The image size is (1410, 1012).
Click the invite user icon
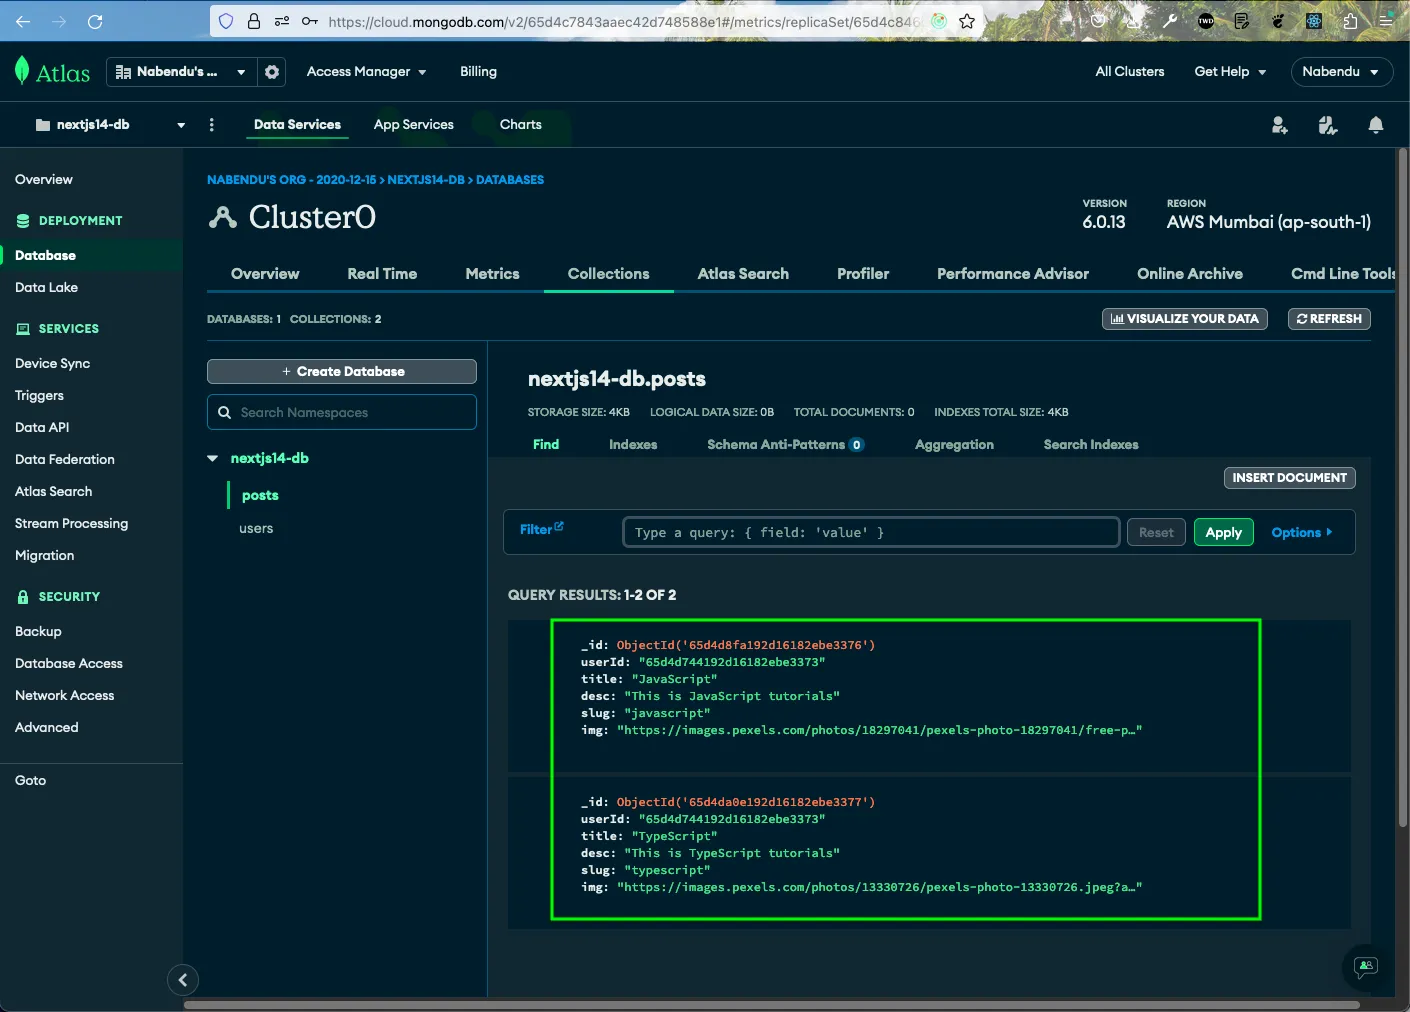point(1279,125)
